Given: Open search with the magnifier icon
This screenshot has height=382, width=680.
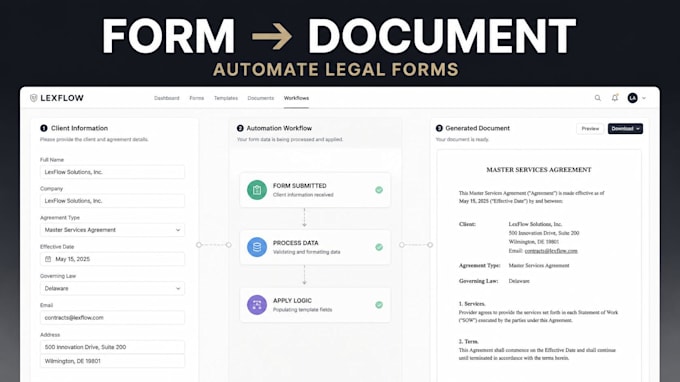Looking at the screenshot, I should [598, 98].
